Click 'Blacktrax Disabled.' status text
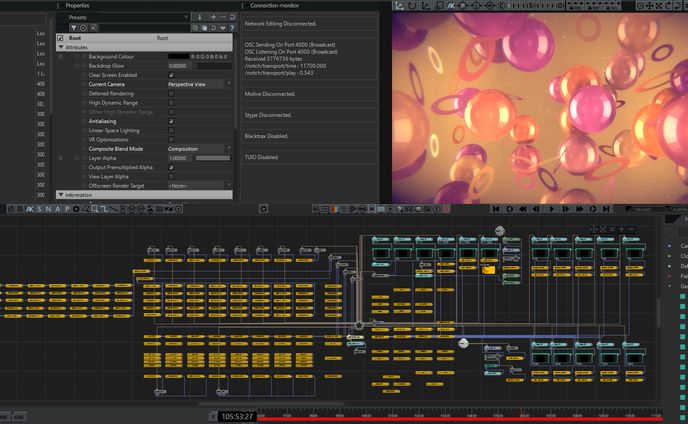The image size is (688, 424). click(266, 136)
